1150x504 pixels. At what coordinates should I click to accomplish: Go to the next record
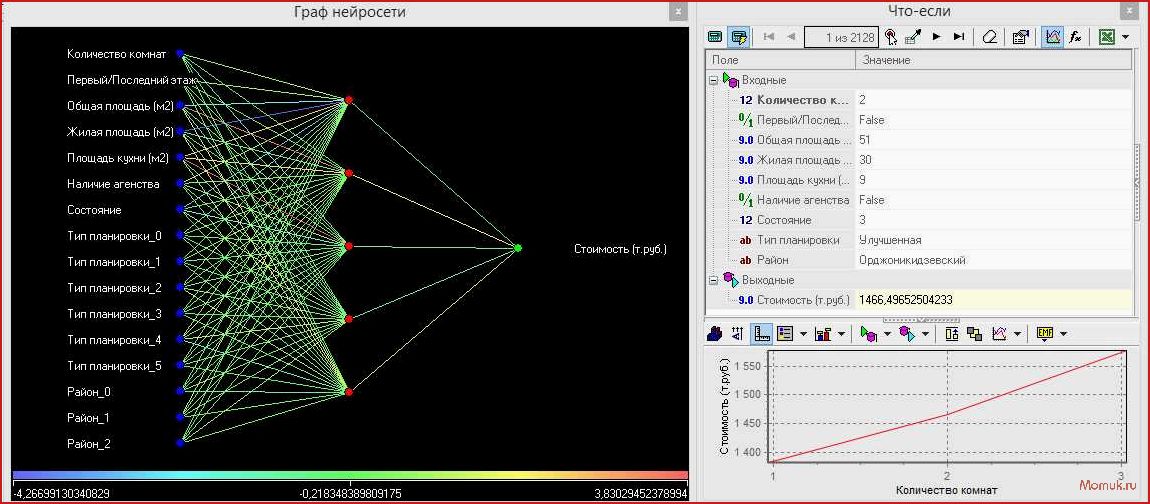point(937,37)
